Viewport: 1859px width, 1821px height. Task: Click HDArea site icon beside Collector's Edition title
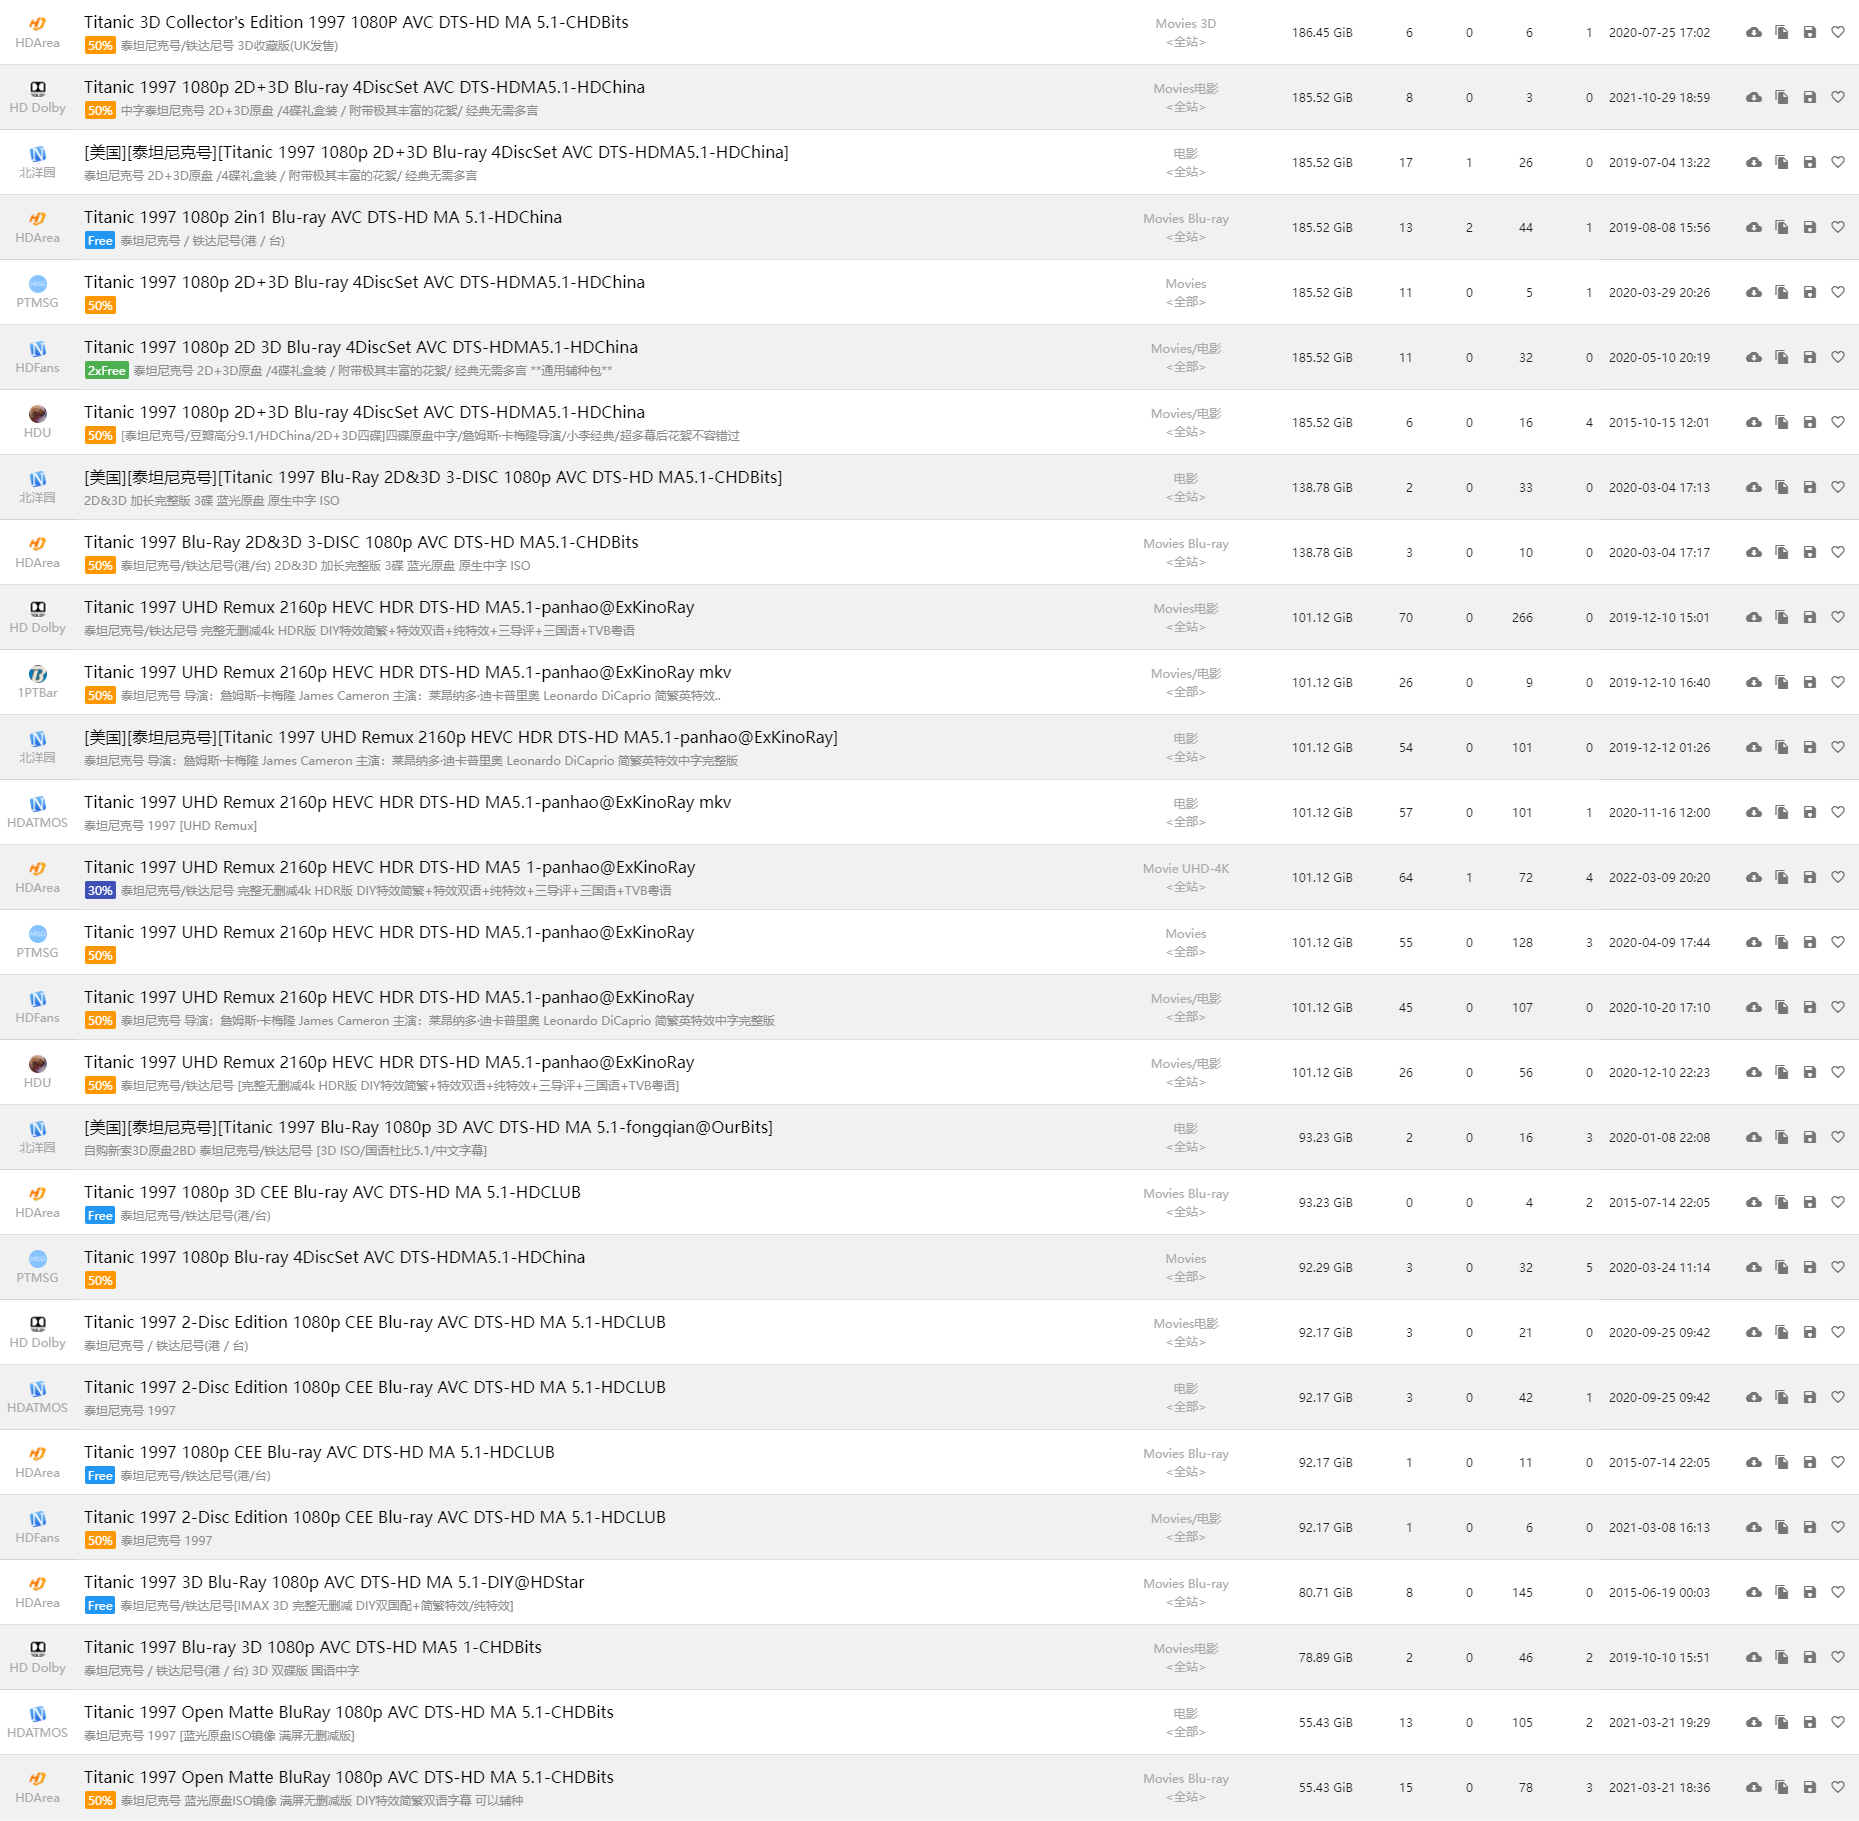37,24
